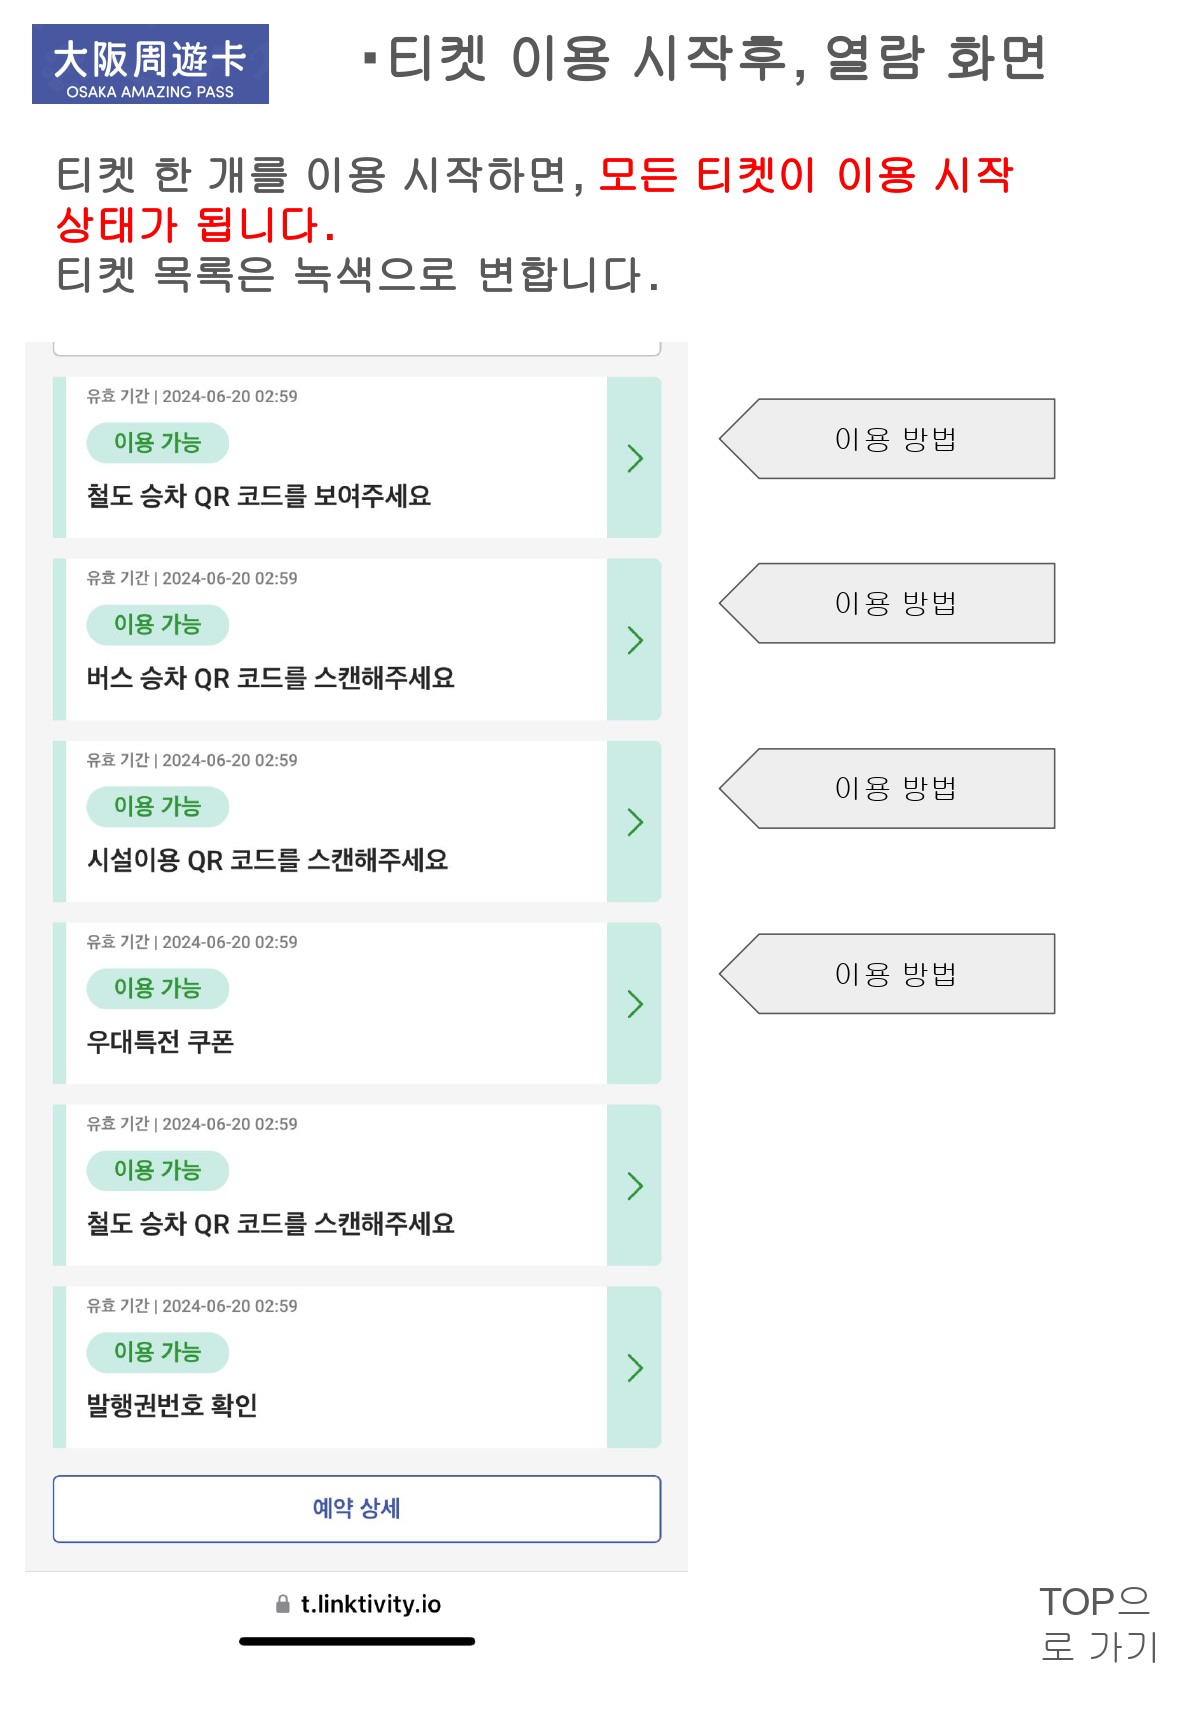This screenshot has width=1180, height=1713.
Task: Tap 이용 가능 badge on 발행권번호 확인 ticket
Action: pyautogui.click(x=157, y=1353)
